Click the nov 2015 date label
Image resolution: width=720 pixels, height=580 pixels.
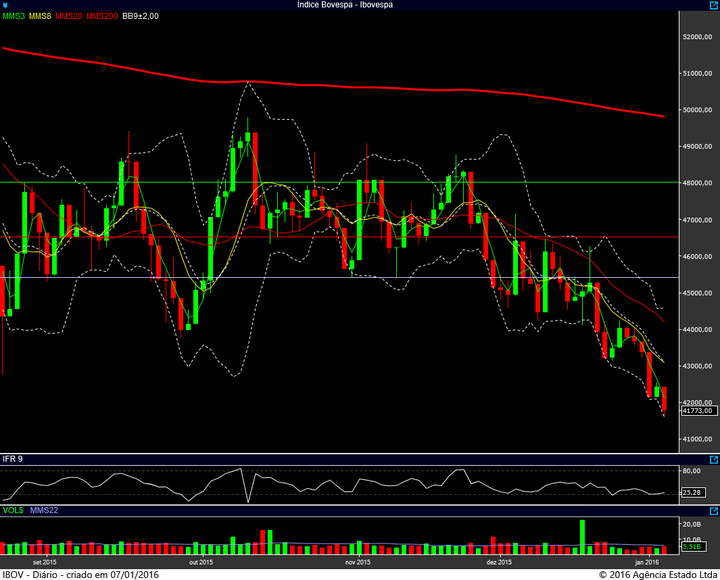(x=358, y=562)
